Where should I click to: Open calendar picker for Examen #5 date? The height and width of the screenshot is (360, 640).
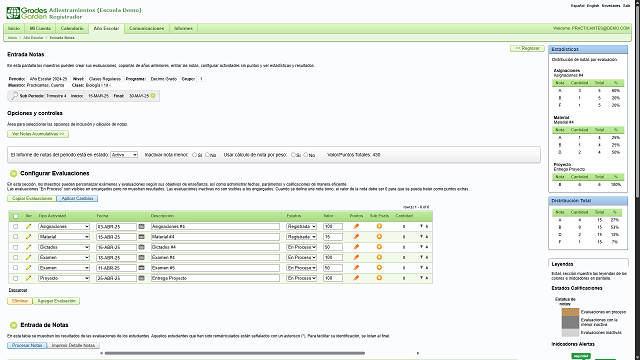141,268
